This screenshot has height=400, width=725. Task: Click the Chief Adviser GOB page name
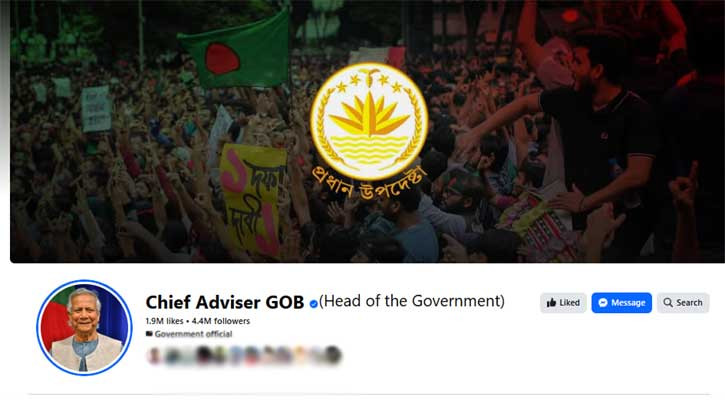[x=224, y=302]
